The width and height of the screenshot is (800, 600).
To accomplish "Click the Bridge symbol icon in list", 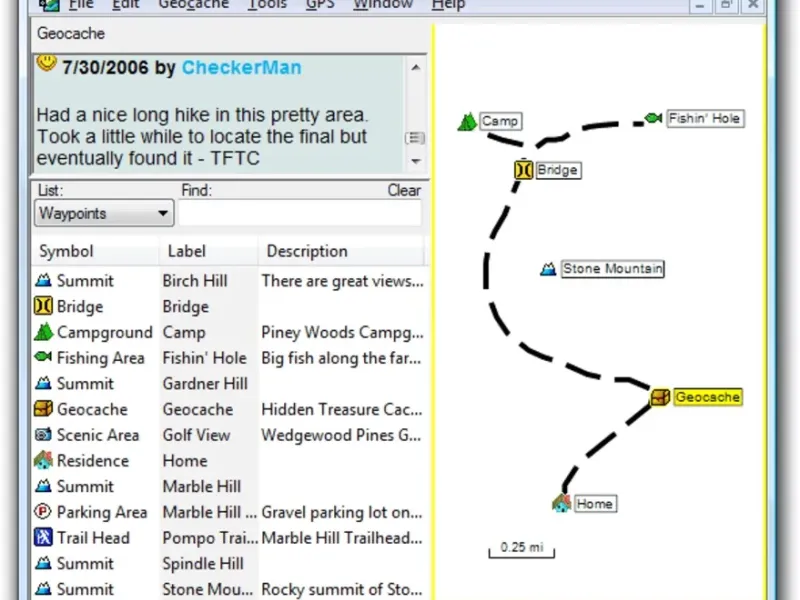I will tap(43, 306).
